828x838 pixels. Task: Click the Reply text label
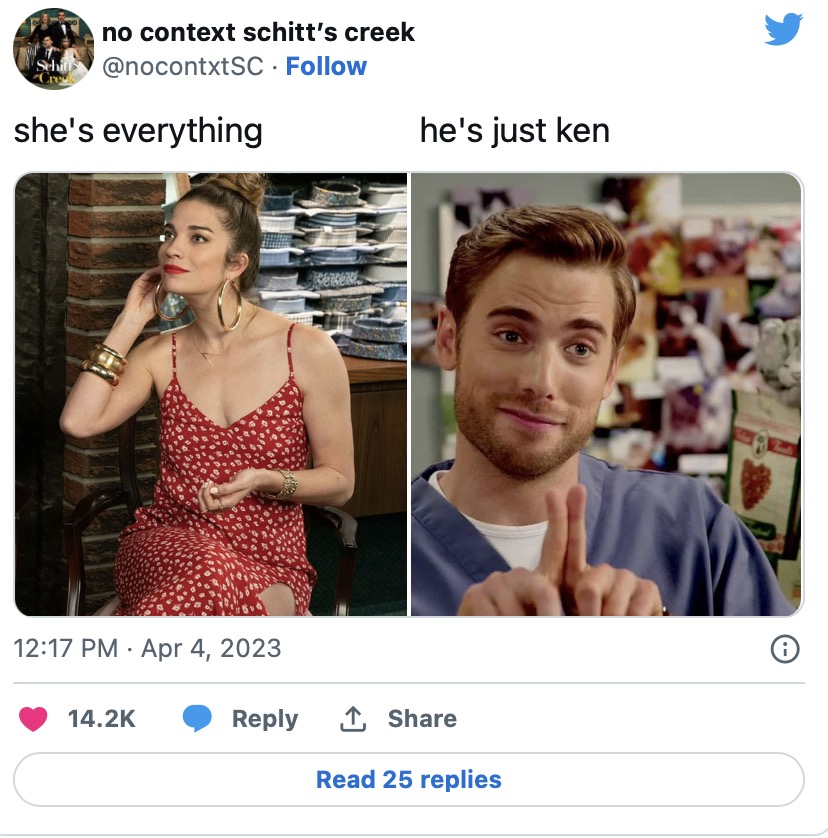click(x=265, y=719)
